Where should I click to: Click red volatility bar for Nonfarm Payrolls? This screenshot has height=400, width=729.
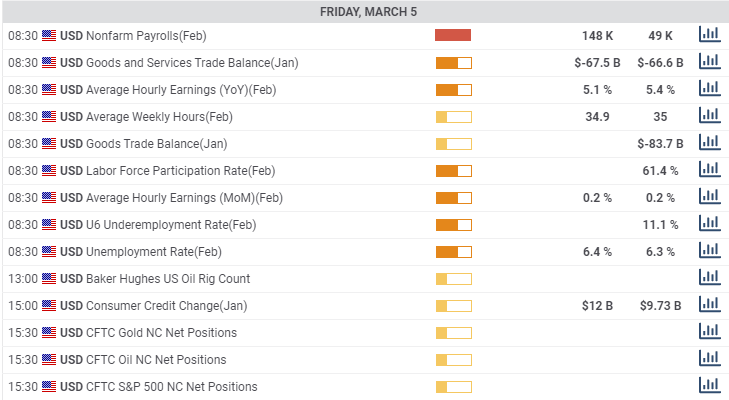tap(453, 35)
